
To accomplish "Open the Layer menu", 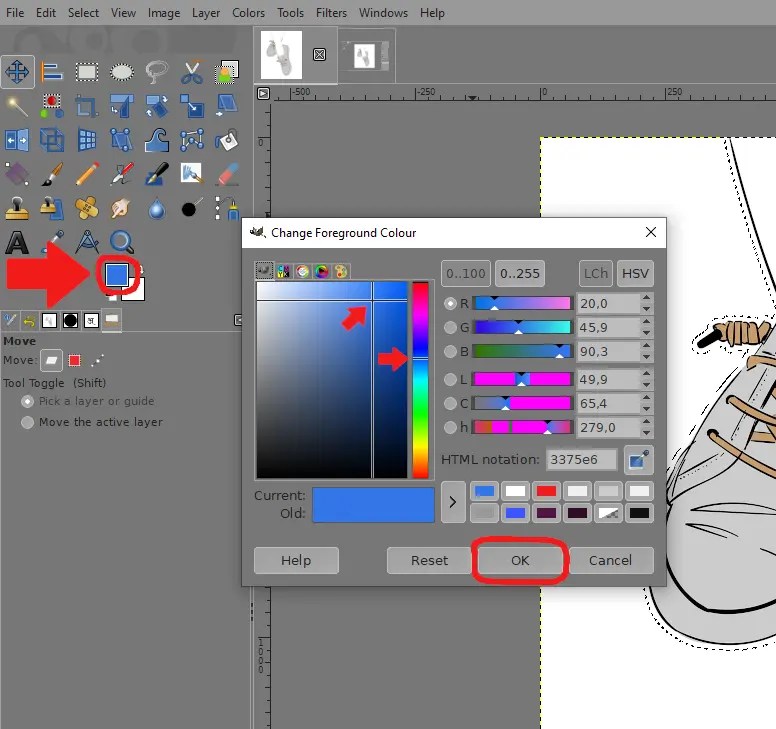I will pos(206,13).
